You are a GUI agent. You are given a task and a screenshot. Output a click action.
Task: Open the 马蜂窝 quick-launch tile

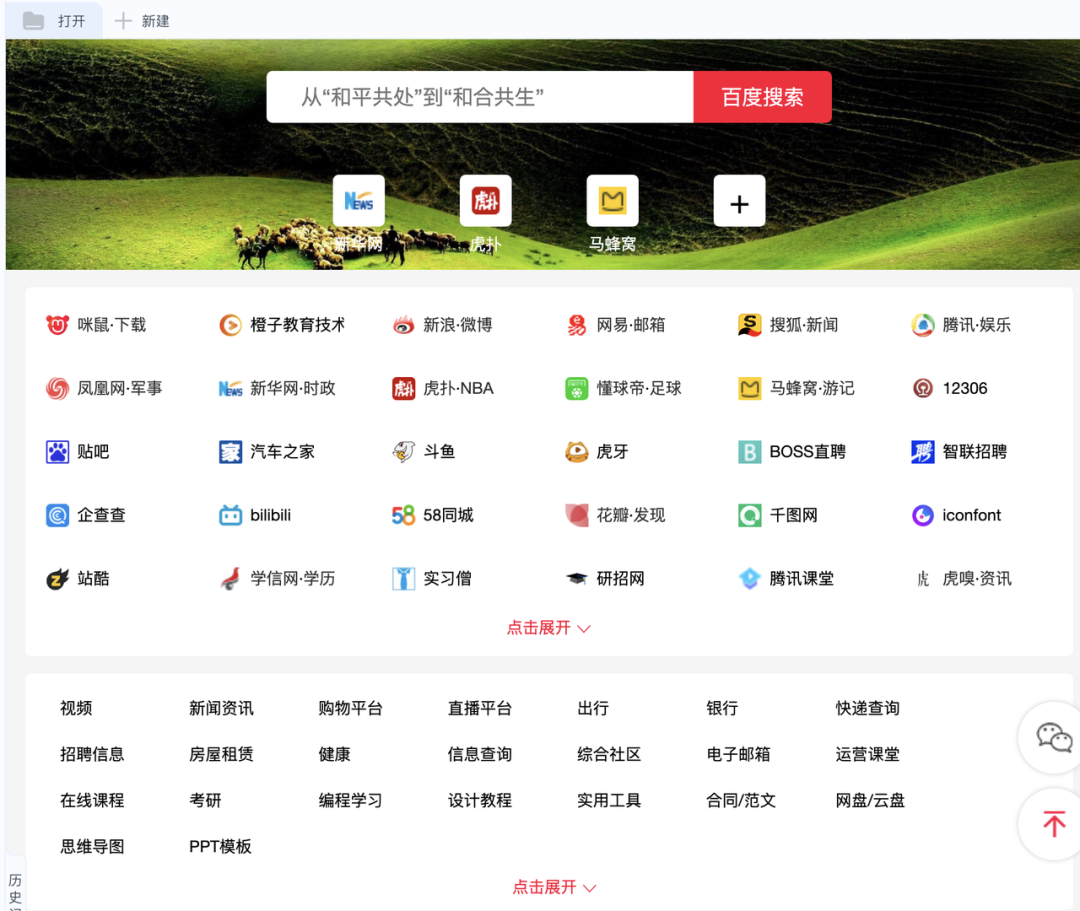coord(612,201)
